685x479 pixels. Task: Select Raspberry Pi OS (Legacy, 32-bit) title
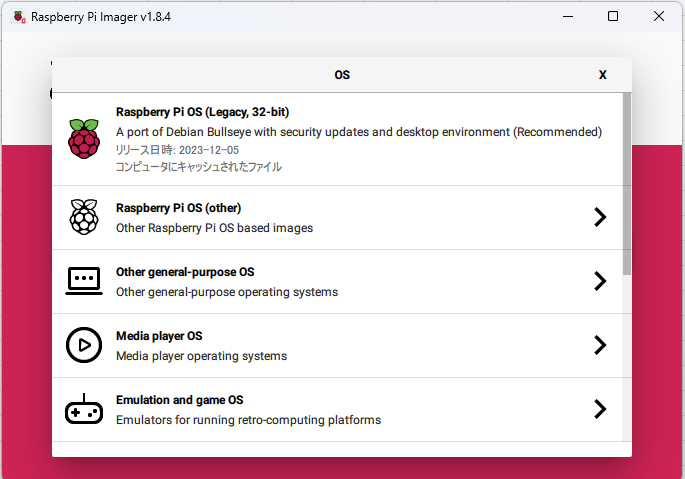202,112
